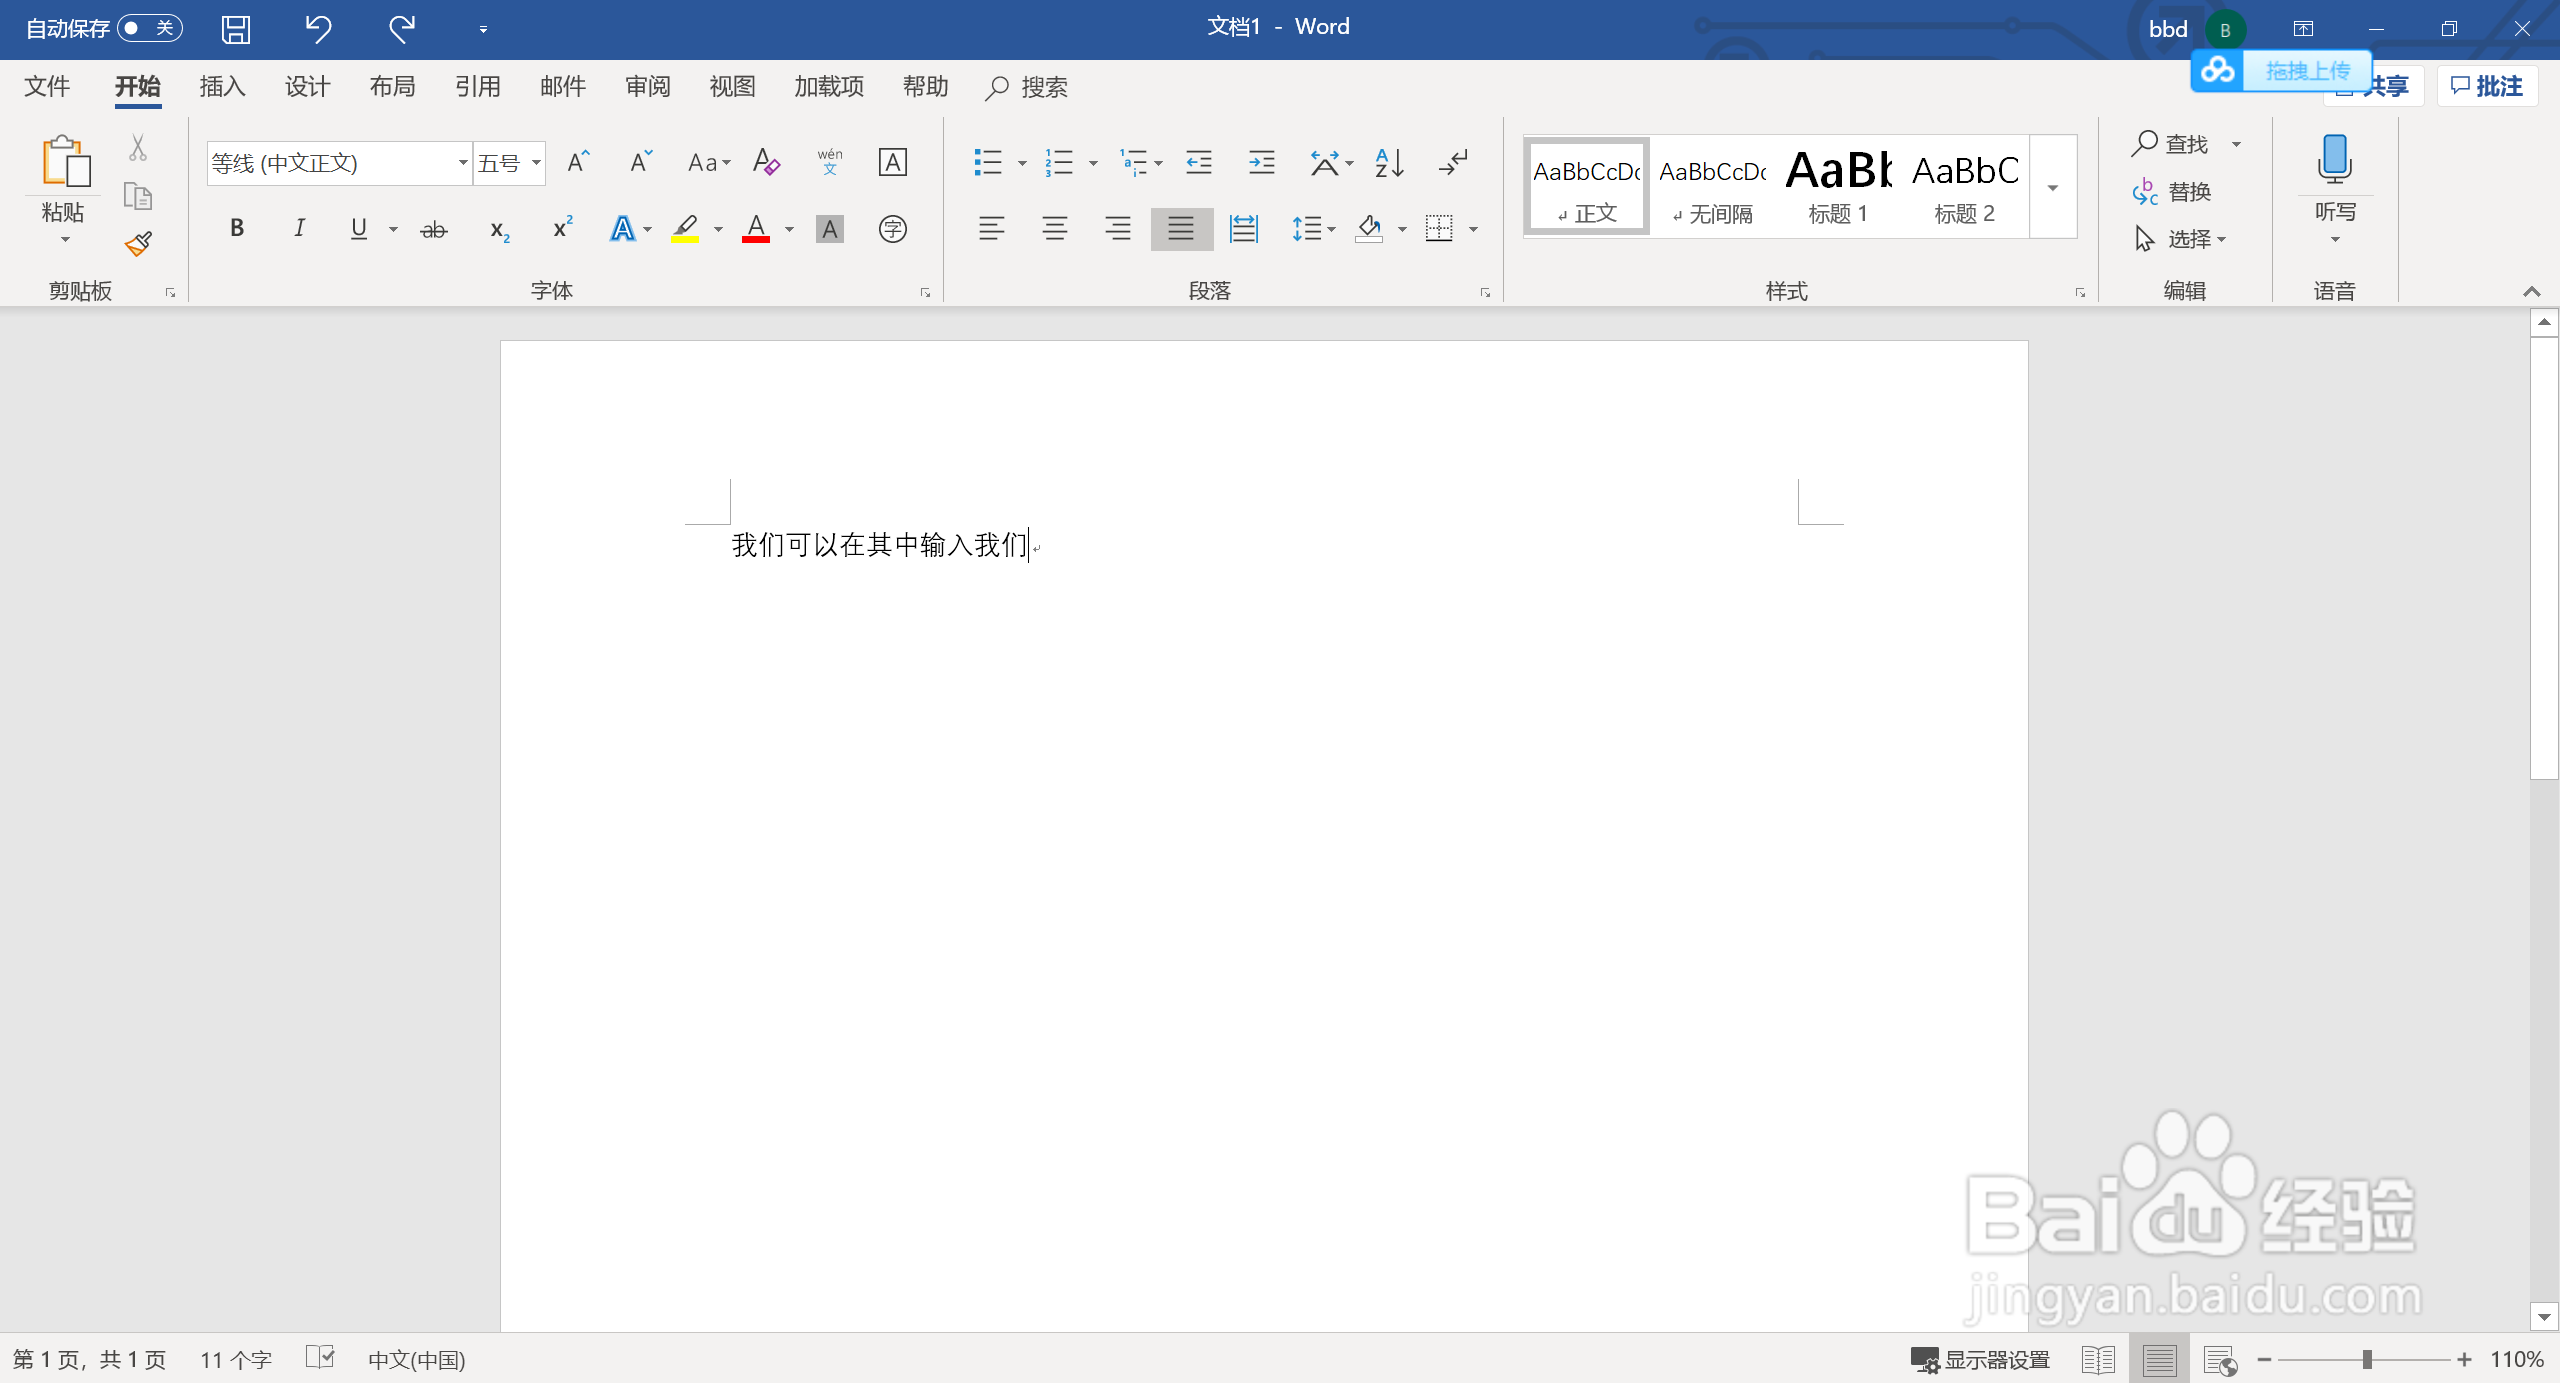Image resolution: width=2560 pixels, height=1383 pixels.
Task: Click the Dictate microphone icon
Action: (x=2334, y=160)
